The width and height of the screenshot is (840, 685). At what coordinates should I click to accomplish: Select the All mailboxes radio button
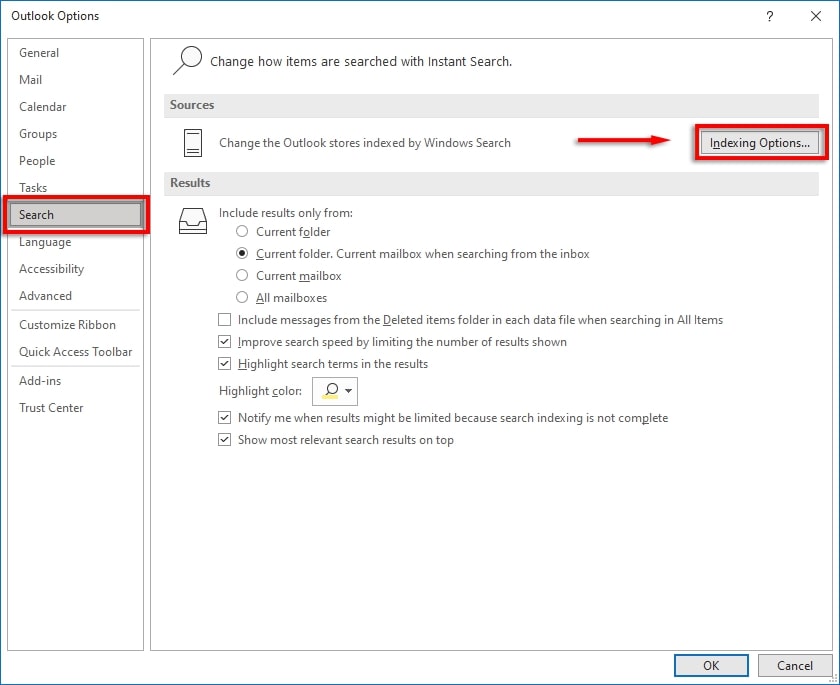[241, 297]
